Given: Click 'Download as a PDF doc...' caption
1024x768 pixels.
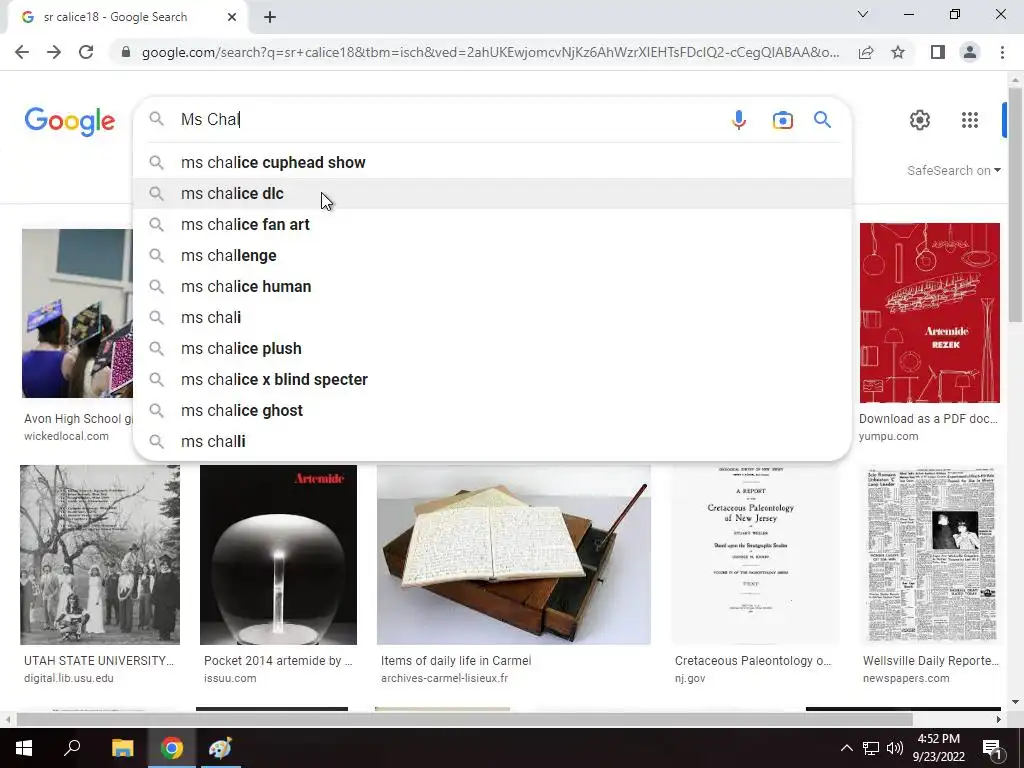Looking at the screenshot, I should 928,419.
